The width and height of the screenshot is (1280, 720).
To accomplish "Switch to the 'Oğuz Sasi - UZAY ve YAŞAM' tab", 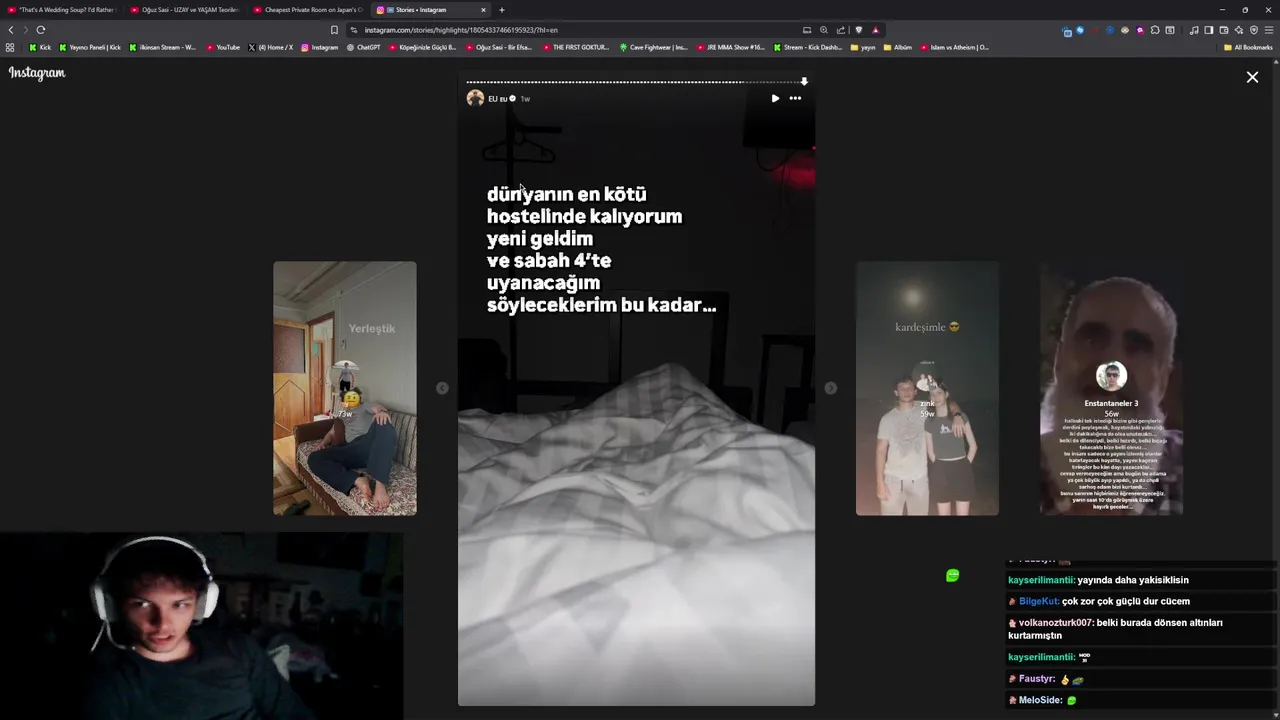I will click(185, 10).
